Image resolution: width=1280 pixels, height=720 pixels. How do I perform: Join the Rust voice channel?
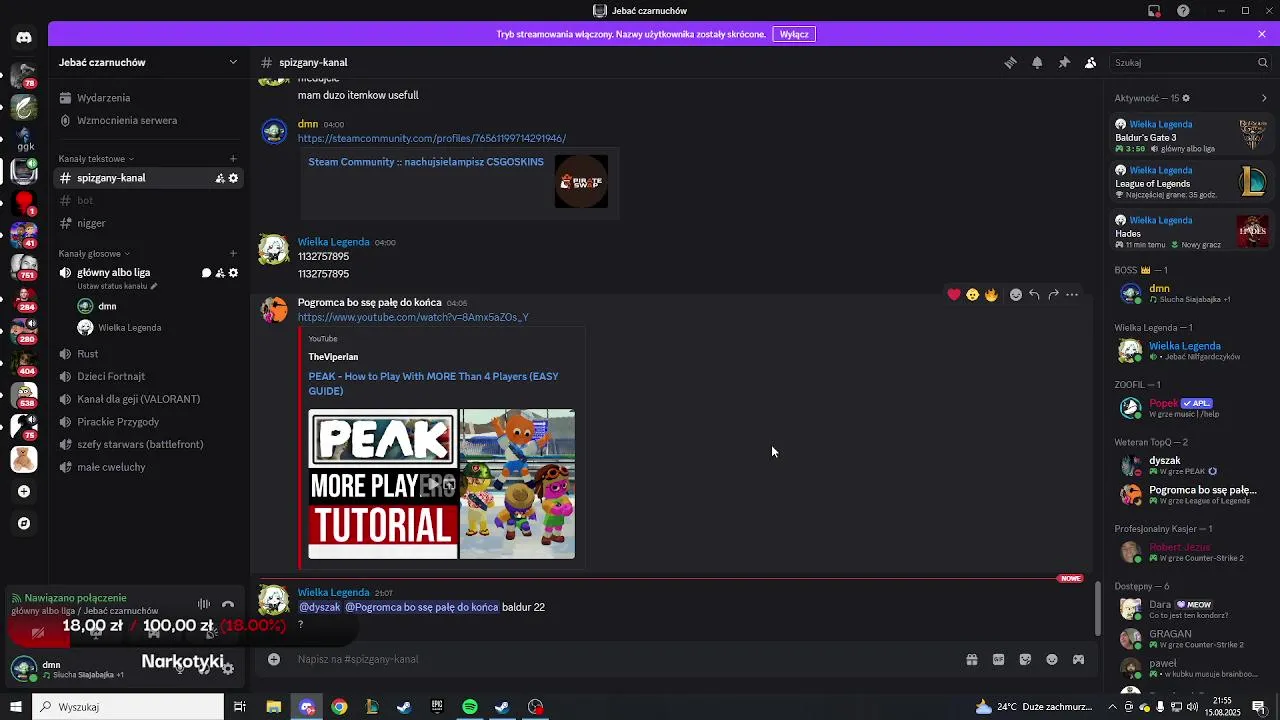(x=148, y=354)
